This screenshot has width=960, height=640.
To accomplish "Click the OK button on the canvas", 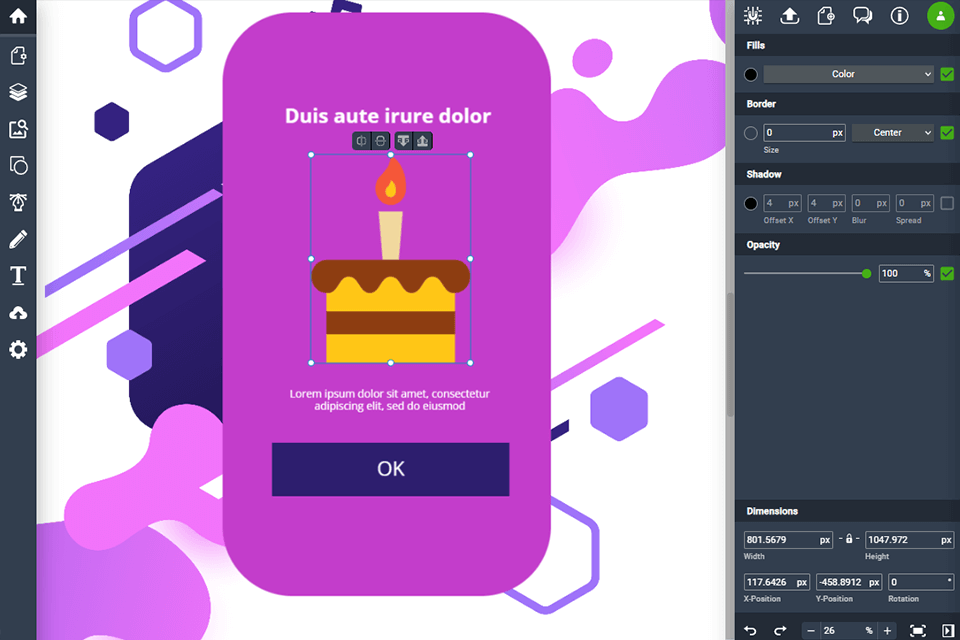I will click(391, 469).
